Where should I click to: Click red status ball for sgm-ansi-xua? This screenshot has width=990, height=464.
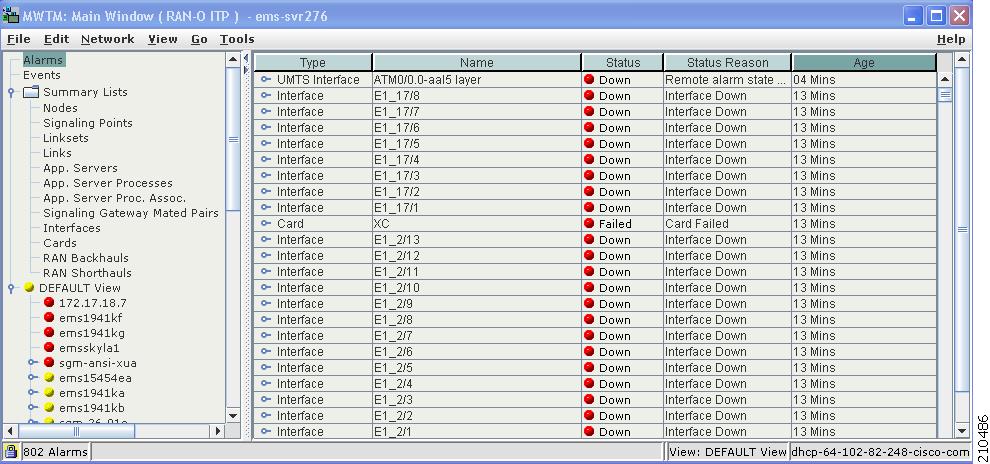(x=49, y=363)
